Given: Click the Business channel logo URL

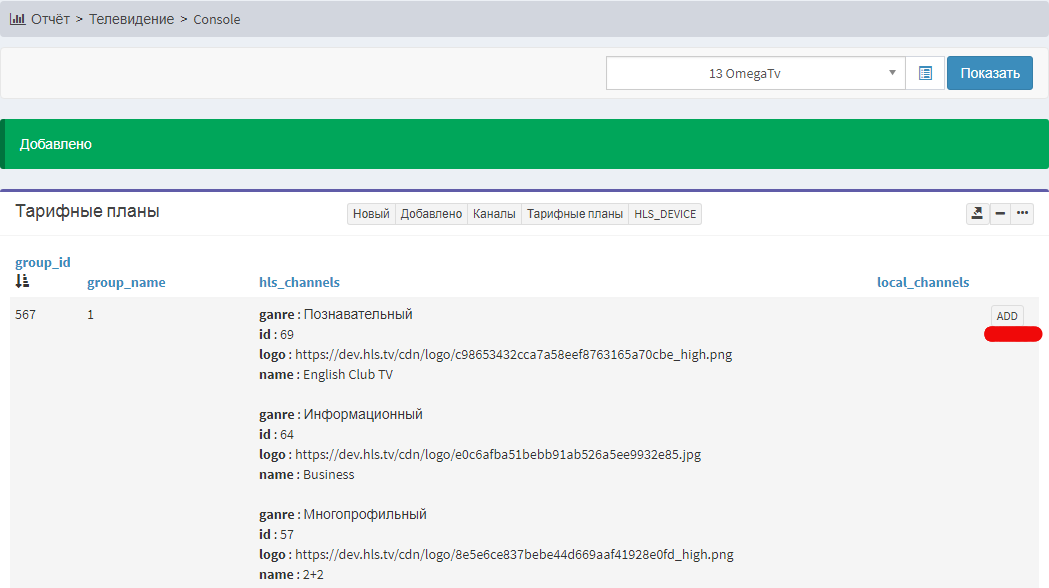Looking at the screenshot, I should pyautogui.click(x=498, y=455).
